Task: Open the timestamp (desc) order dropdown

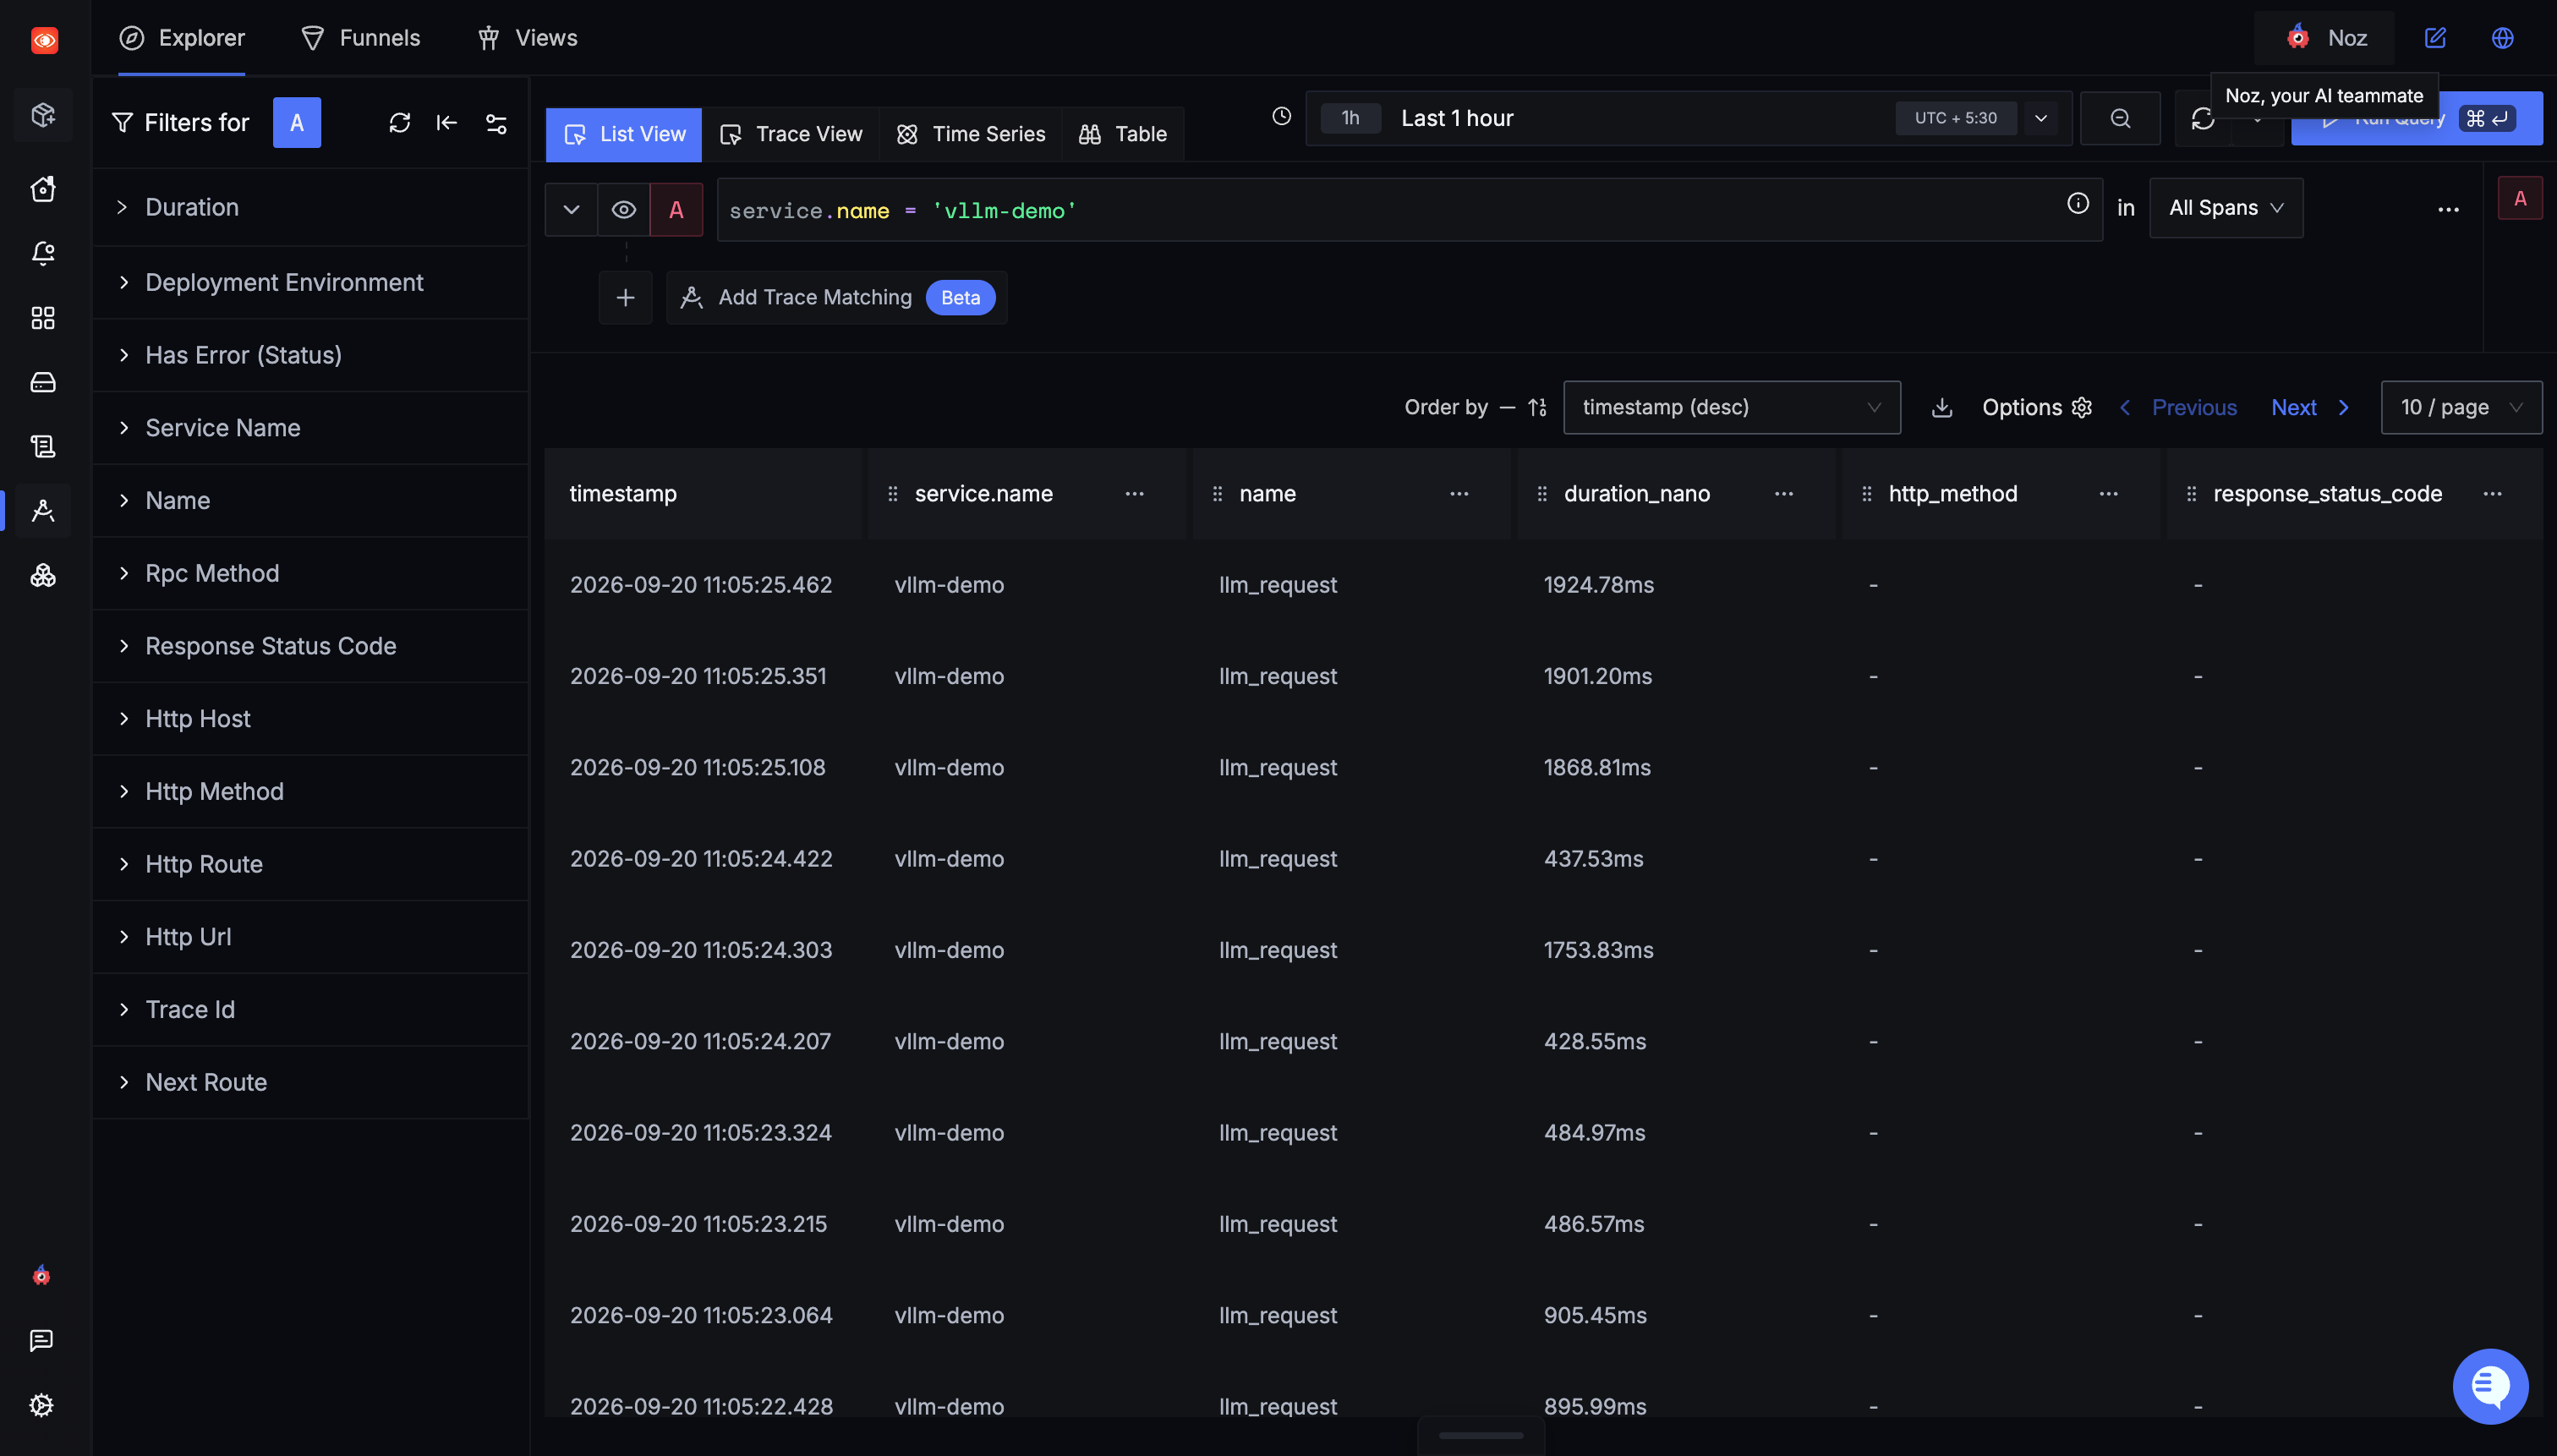Action: click(1731, 407)
